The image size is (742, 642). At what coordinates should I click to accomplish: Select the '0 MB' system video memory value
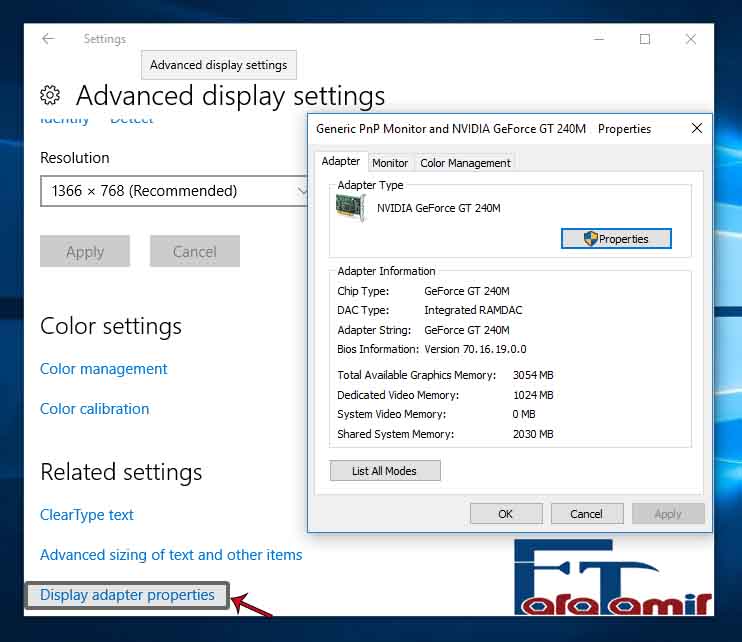point(524,414)
